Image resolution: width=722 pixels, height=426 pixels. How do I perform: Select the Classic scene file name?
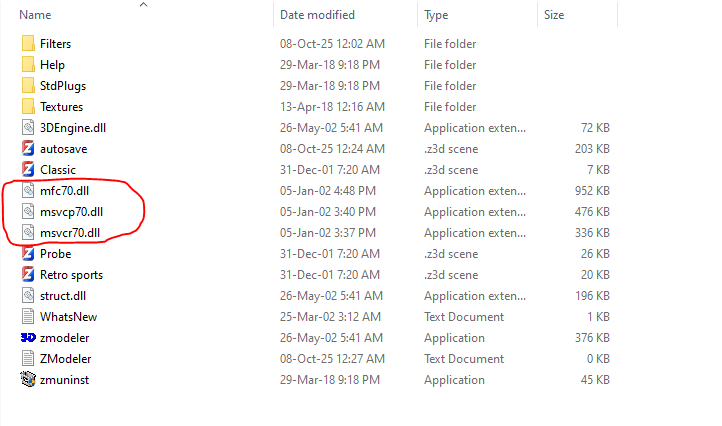click(58, 170)
